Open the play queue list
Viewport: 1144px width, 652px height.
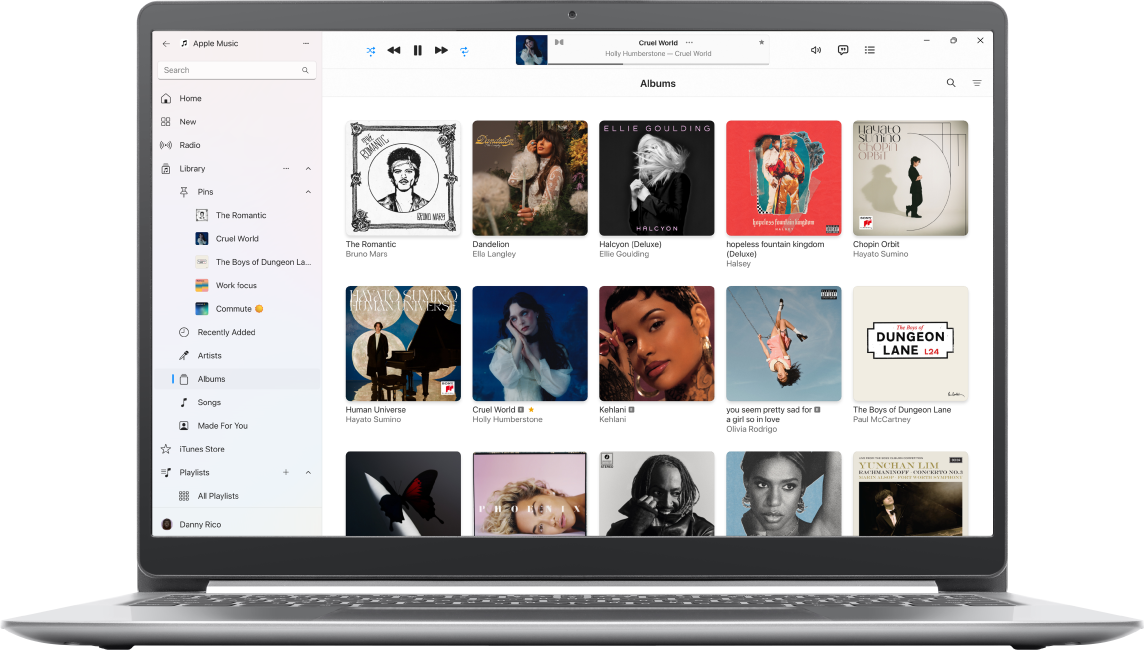(x=870, y=50)
